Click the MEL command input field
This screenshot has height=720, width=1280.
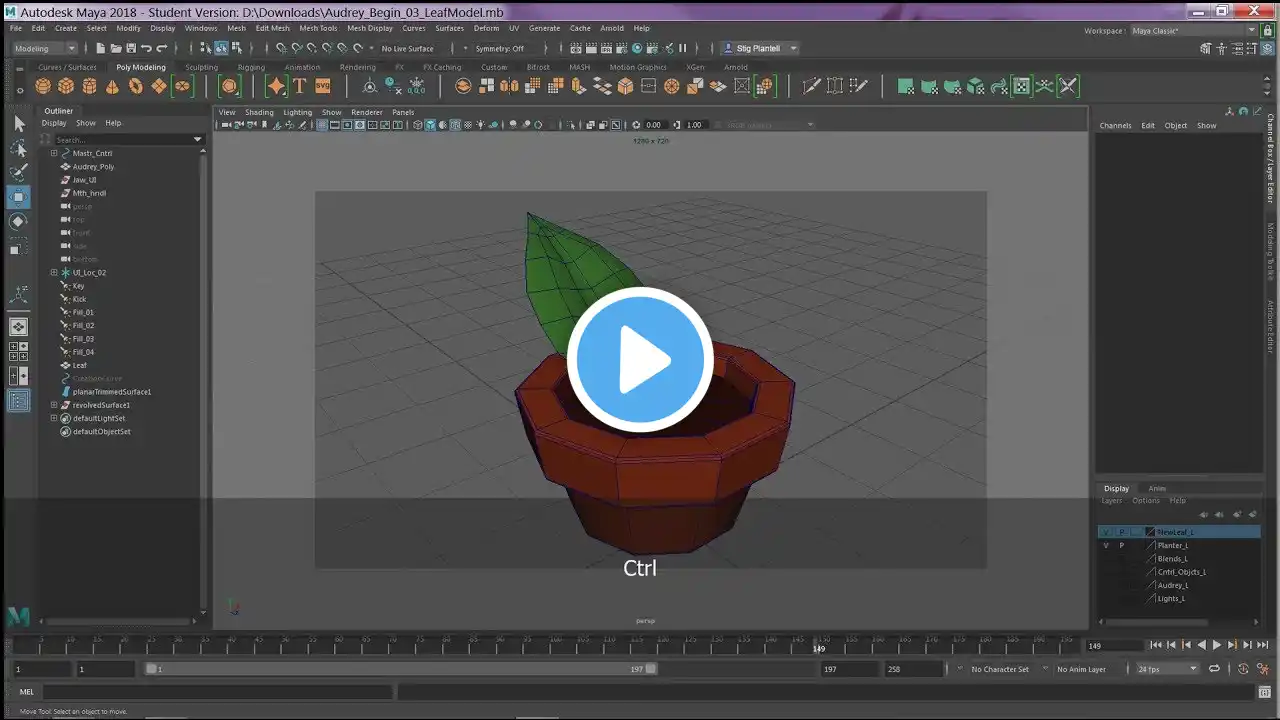point(218,692)
